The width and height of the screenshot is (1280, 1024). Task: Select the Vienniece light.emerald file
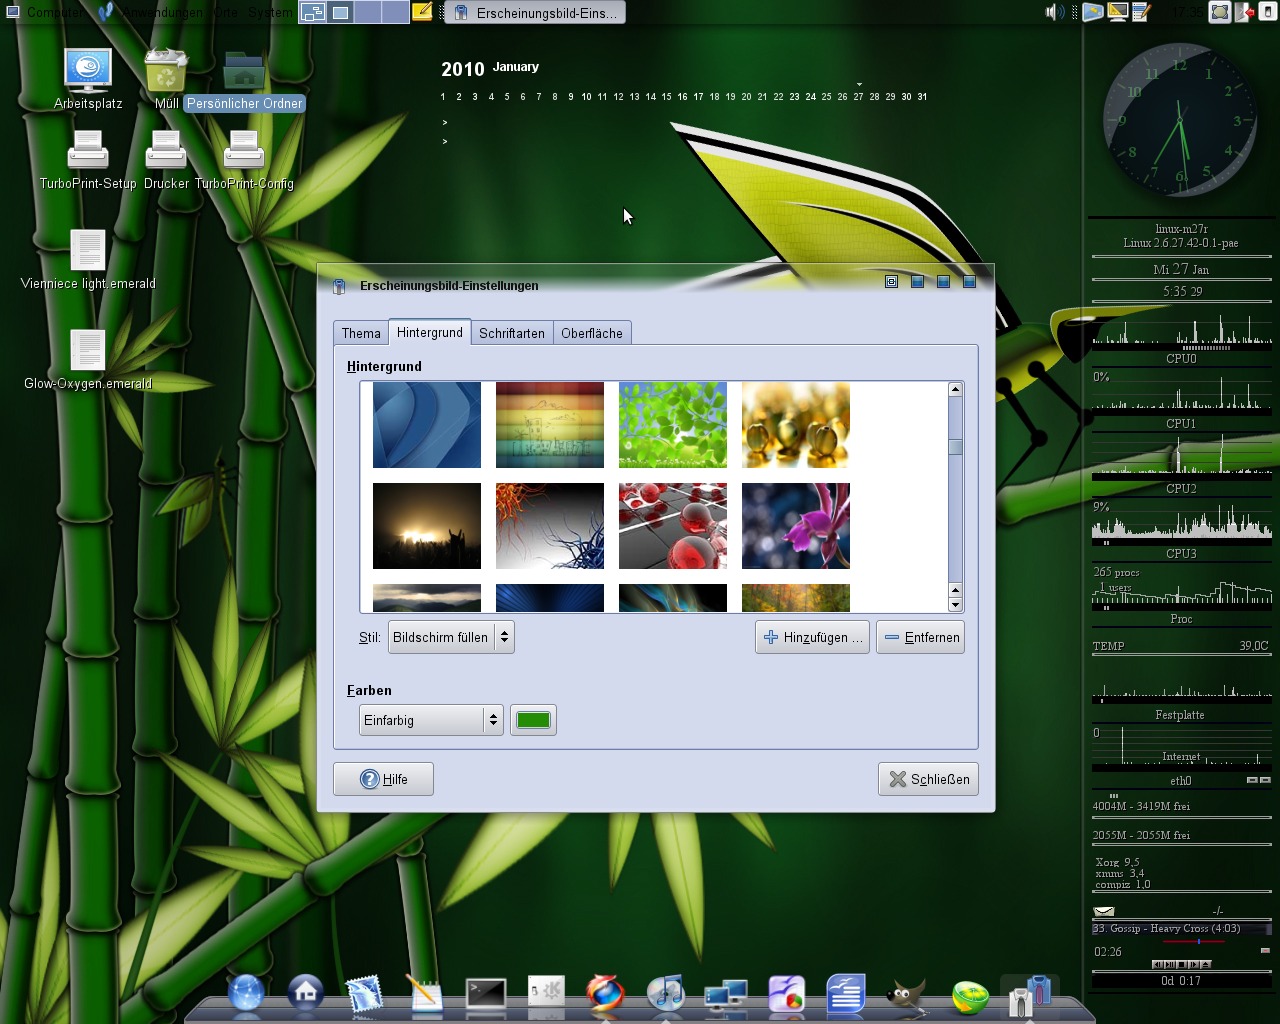pyautogui.click(x=88, y=260)
